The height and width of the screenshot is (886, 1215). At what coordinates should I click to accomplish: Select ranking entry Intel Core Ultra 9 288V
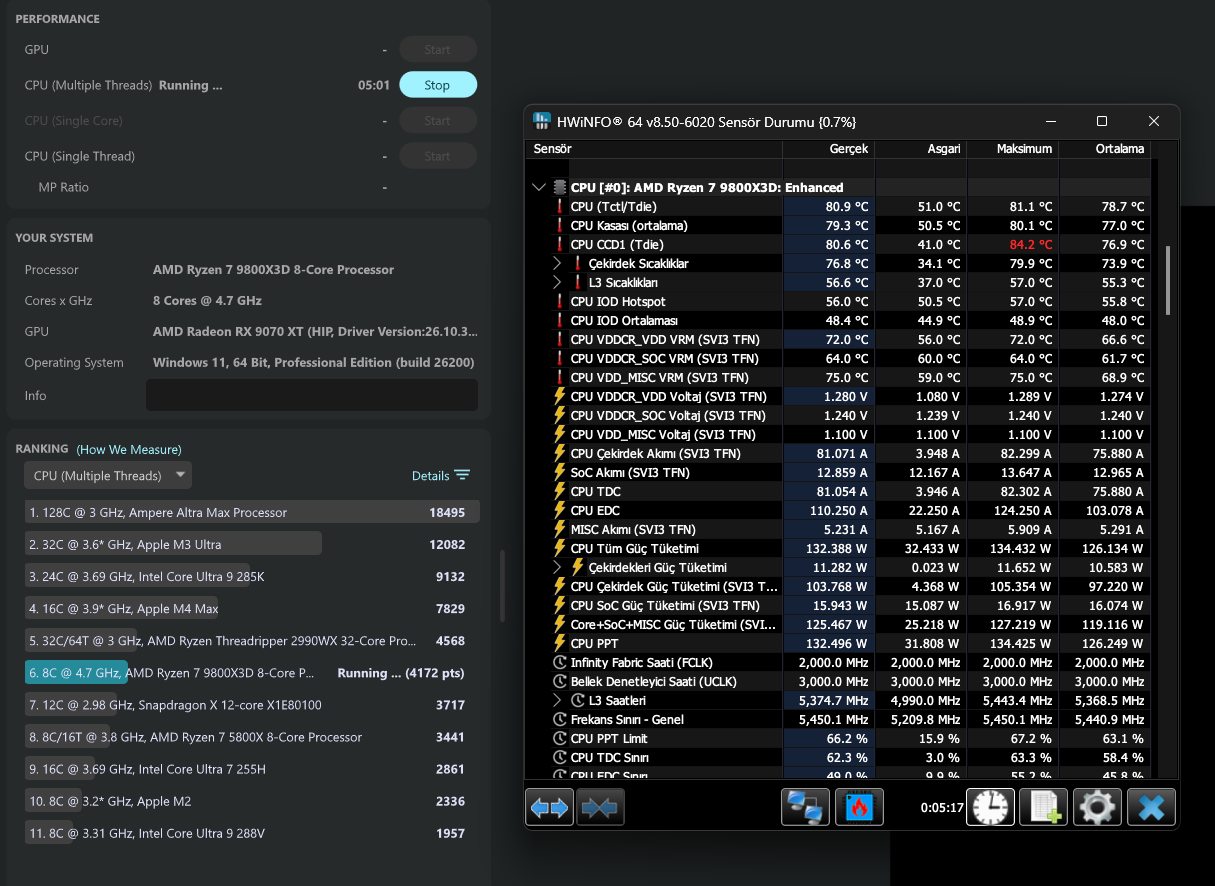tap(252, 833)
